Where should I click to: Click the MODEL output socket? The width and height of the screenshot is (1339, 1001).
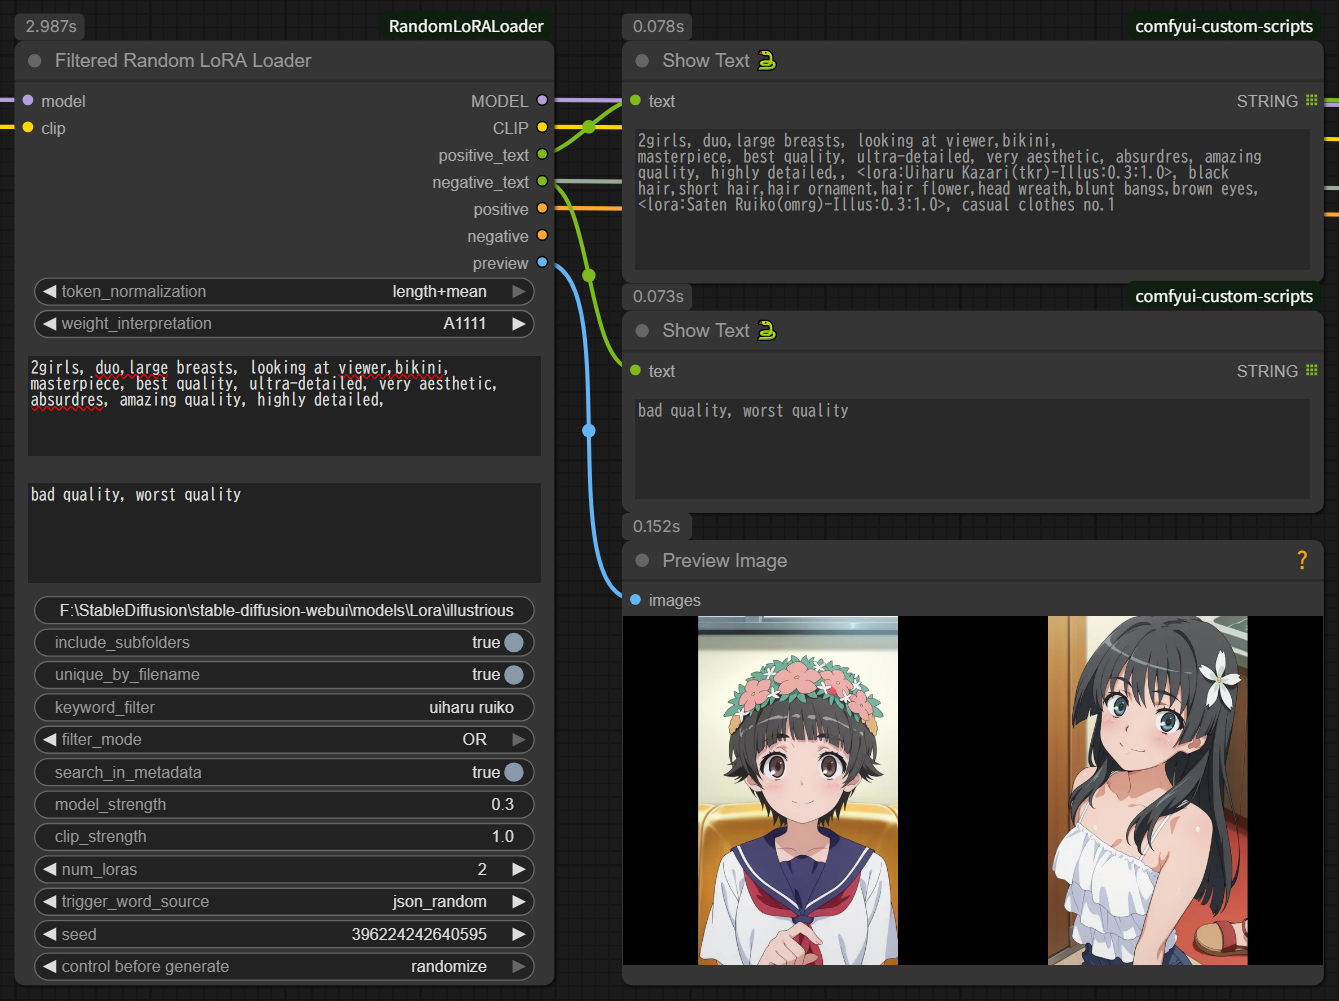[x=542, y=100]
